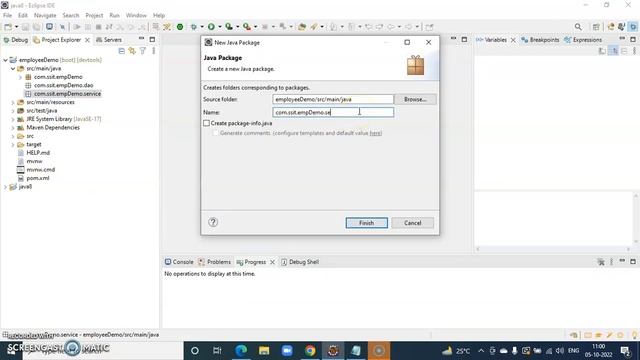Click the 'here' templates link

point(375,133)
